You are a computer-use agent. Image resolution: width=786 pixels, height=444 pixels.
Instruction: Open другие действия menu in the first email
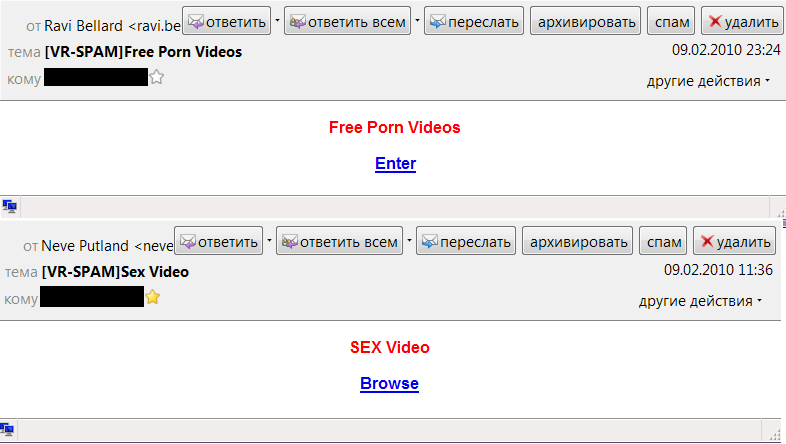pos(708,81)
